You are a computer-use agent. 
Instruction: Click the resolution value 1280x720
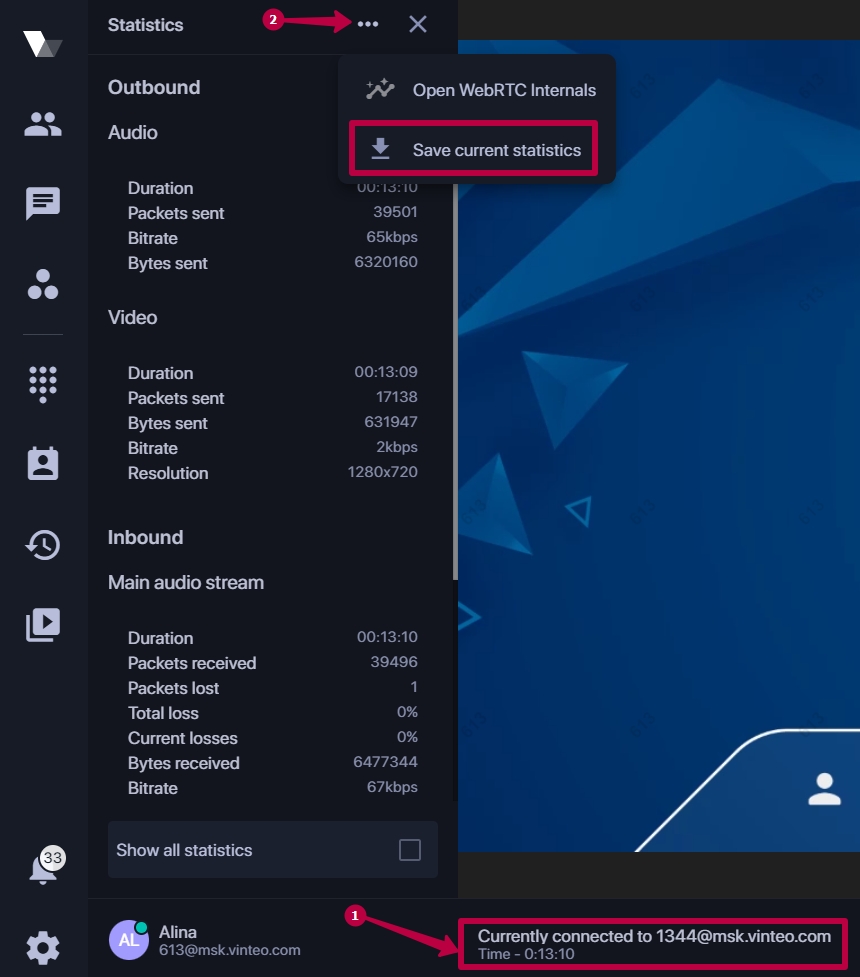(x=382, y=472)
